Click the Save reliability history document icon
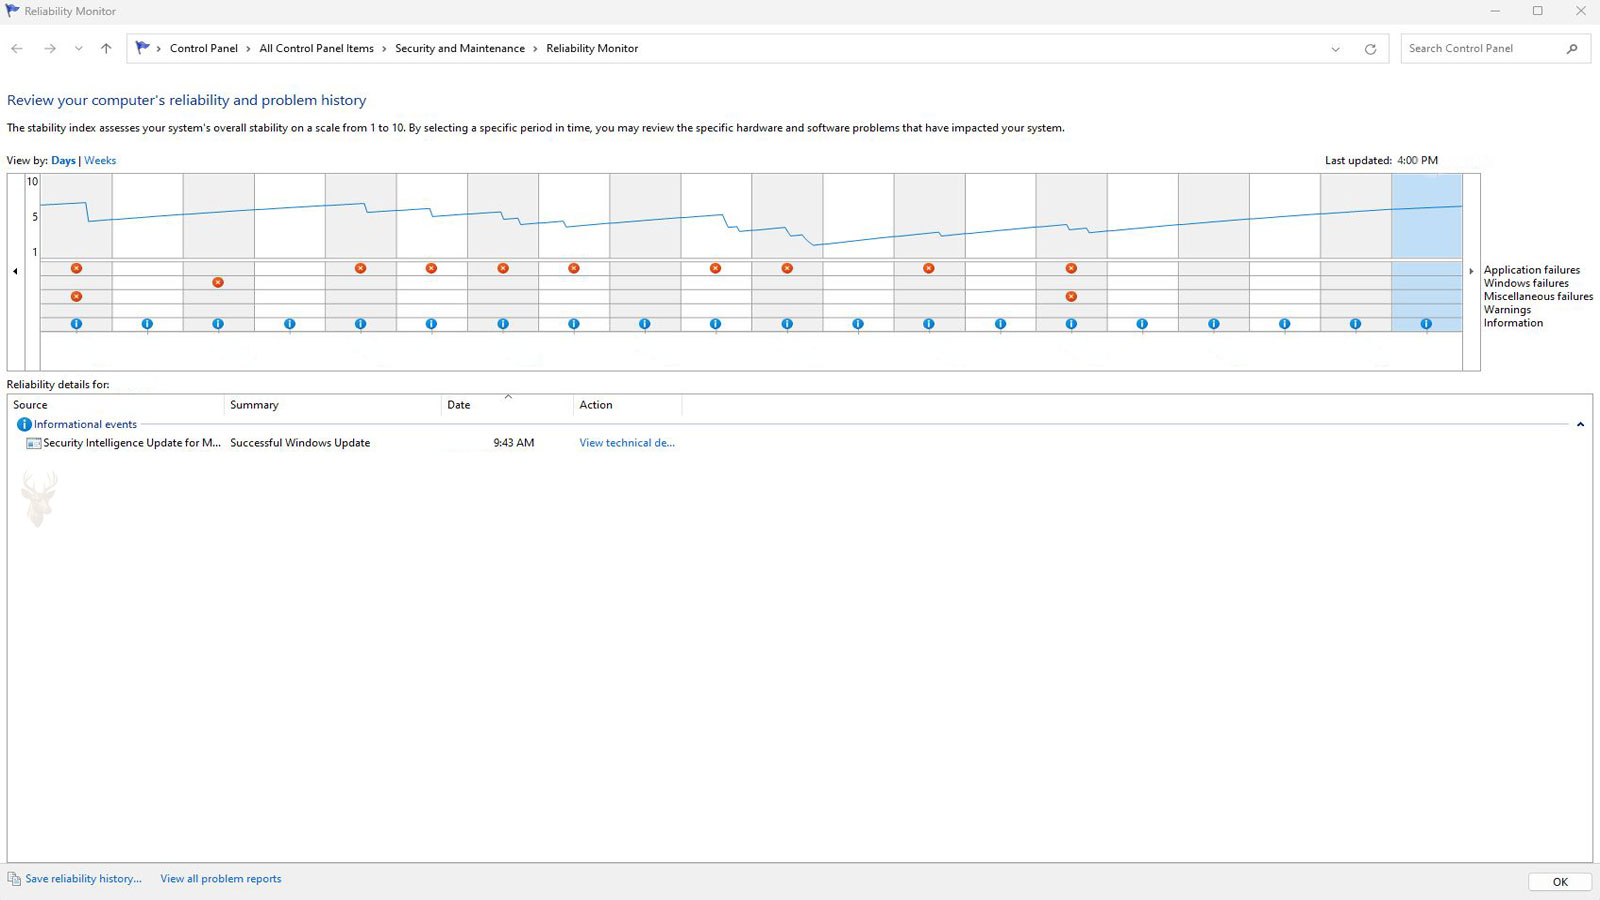The image size is (1600, 900). [14, 879]
